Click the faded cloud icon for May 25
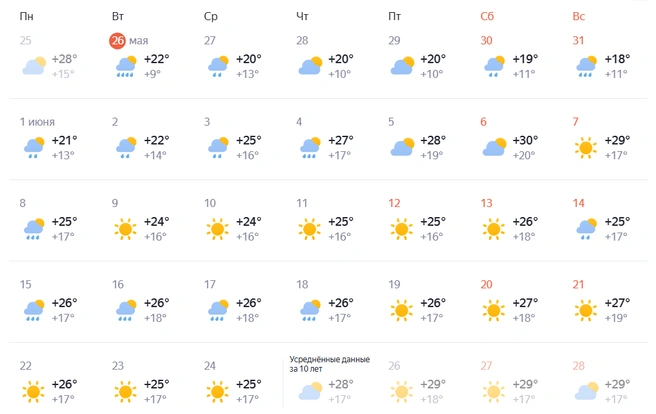This screenshot has width=656, height=414. [x=34, y=66]
